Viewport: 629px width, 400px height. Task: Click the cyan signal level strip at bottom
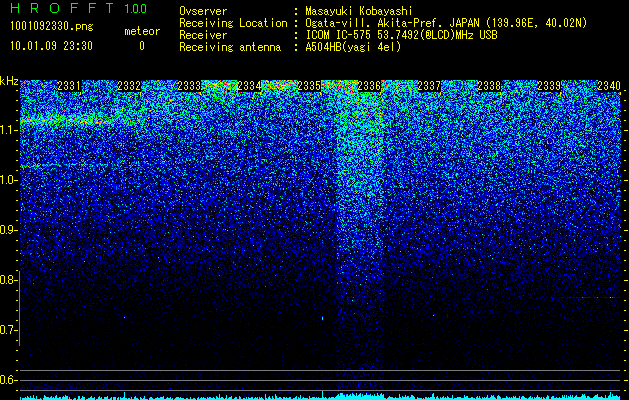pos(321,396)
